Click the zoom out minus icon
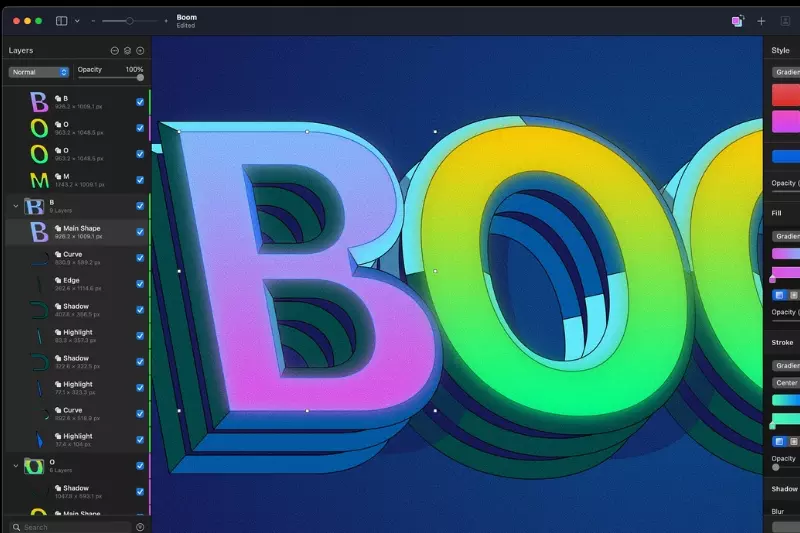800x533 pixels. (x=93, y=20)
